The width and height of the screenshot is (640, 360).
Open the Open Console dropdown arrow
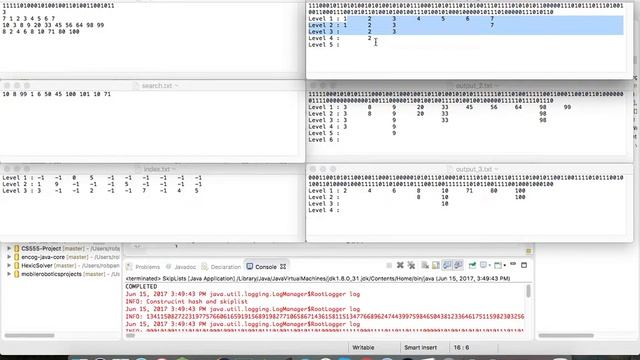[x=504, y=266]
